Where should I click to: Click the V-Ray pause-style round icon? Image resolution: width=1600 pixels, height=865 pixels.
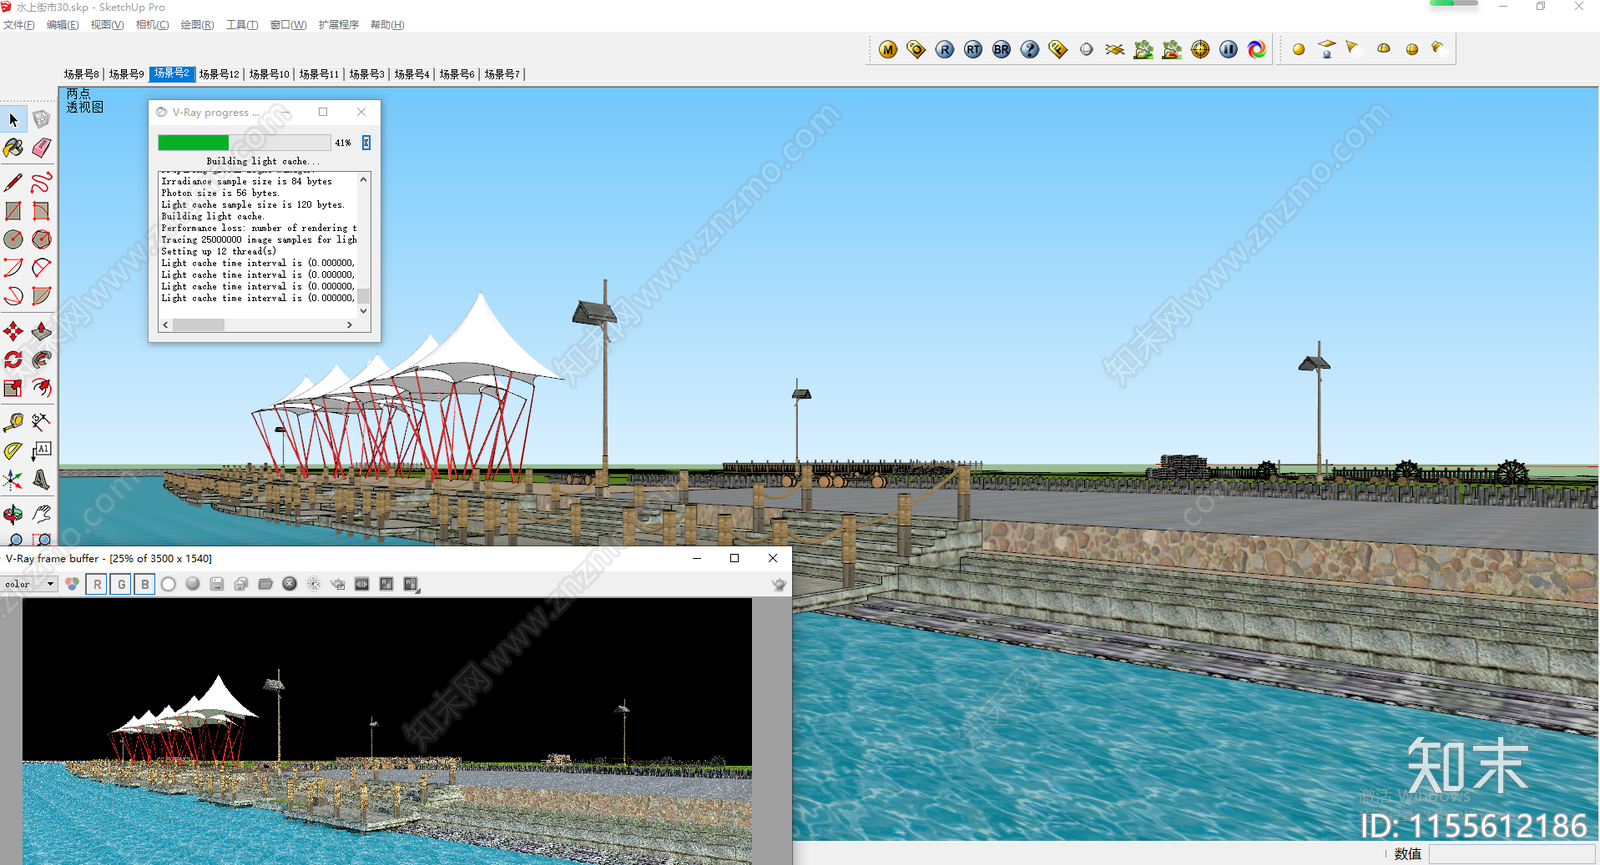click(1228, 49)
